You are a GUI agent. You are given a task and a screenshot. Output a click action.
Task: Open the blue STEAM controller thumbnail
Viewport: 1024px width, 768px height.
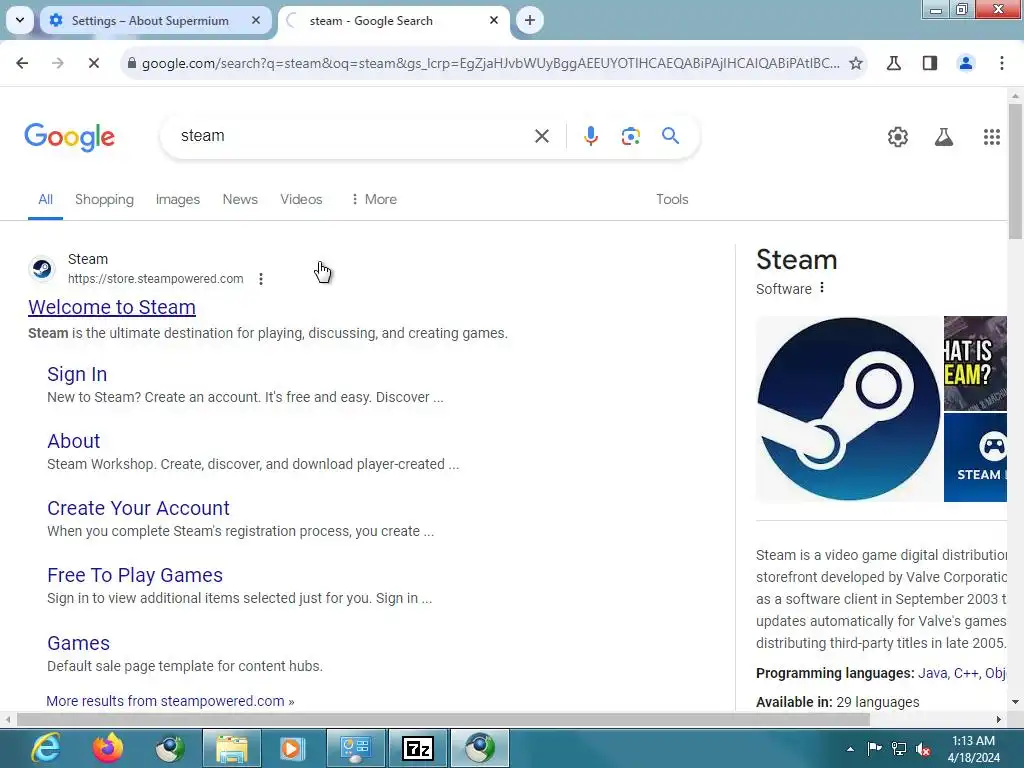pos(975,457)
